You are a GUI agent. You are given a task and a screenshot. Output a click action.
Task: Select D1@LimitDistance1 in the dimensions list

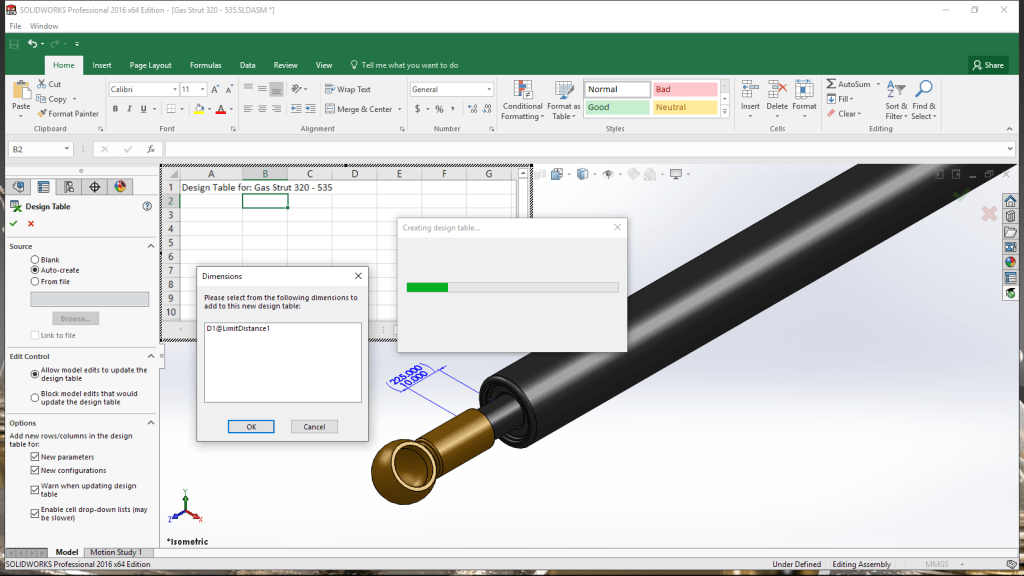coord(238,329)
